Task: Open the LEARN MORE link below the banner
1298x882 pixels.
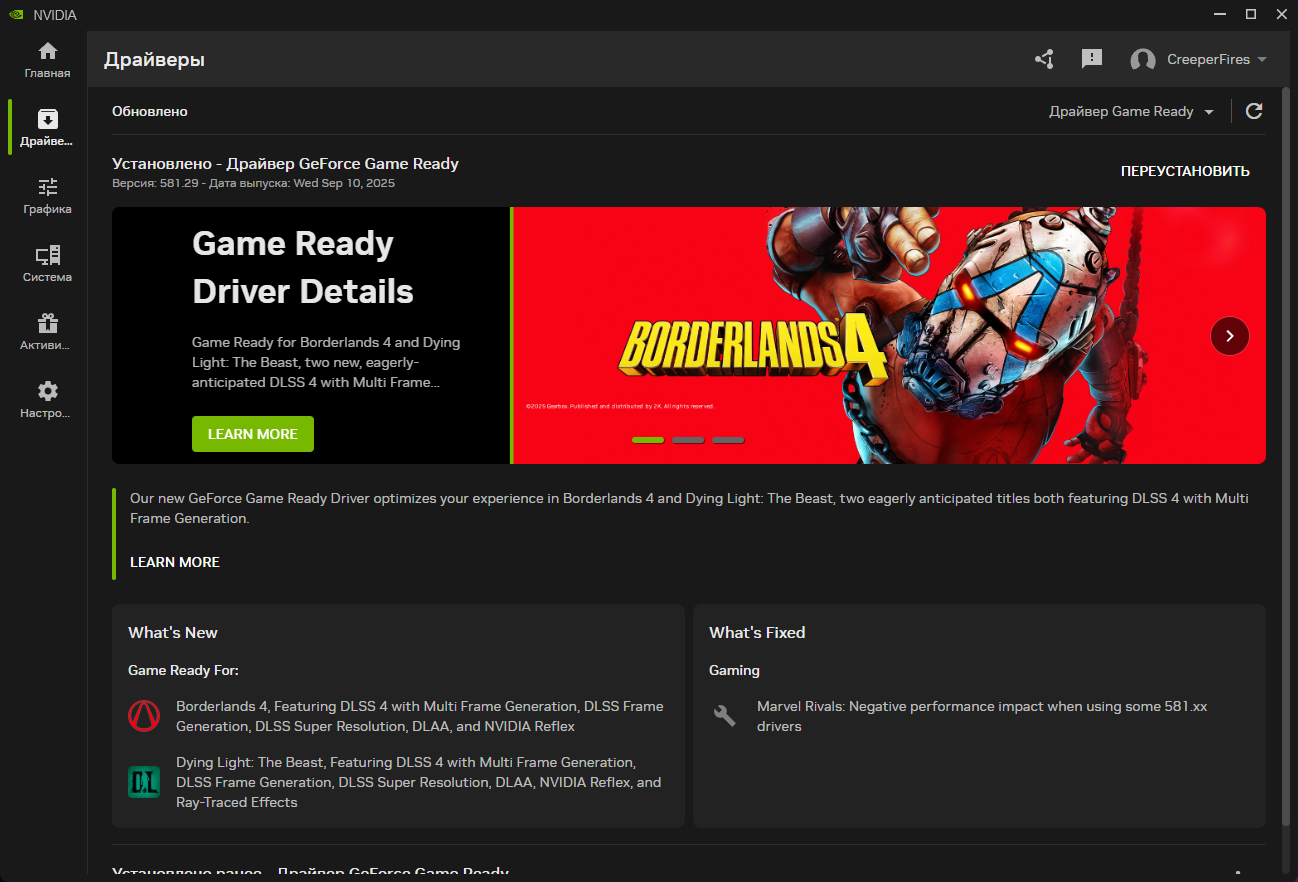Action: 175,562
